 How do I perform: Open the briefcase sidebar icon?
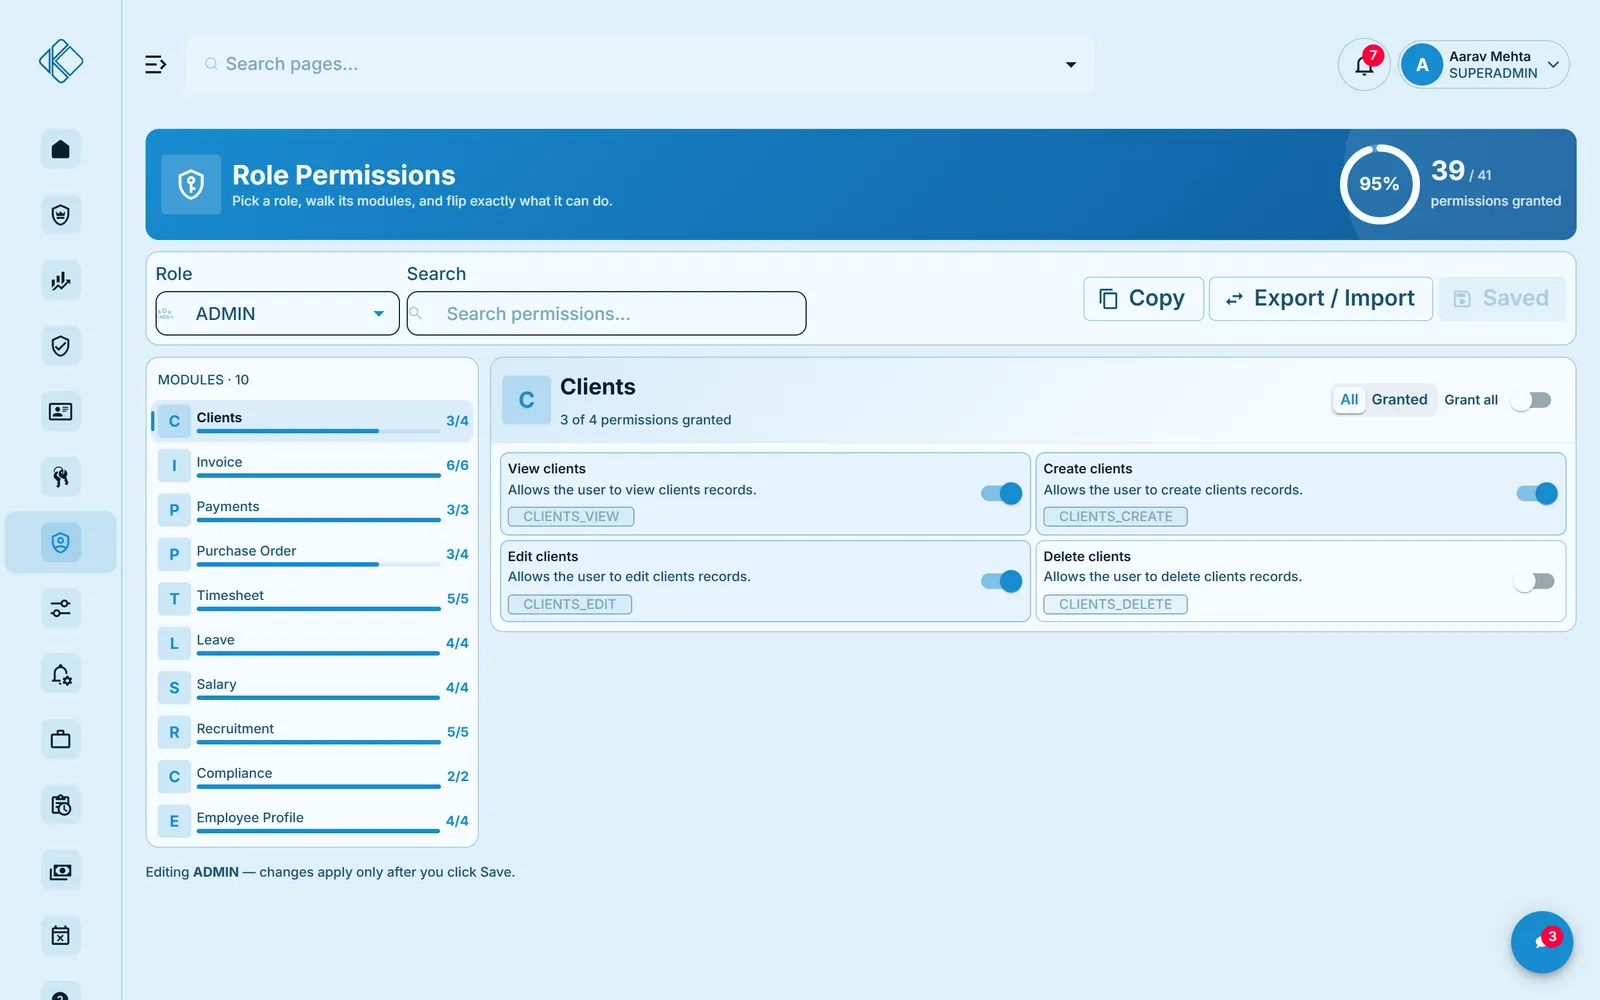pos(61,740)
